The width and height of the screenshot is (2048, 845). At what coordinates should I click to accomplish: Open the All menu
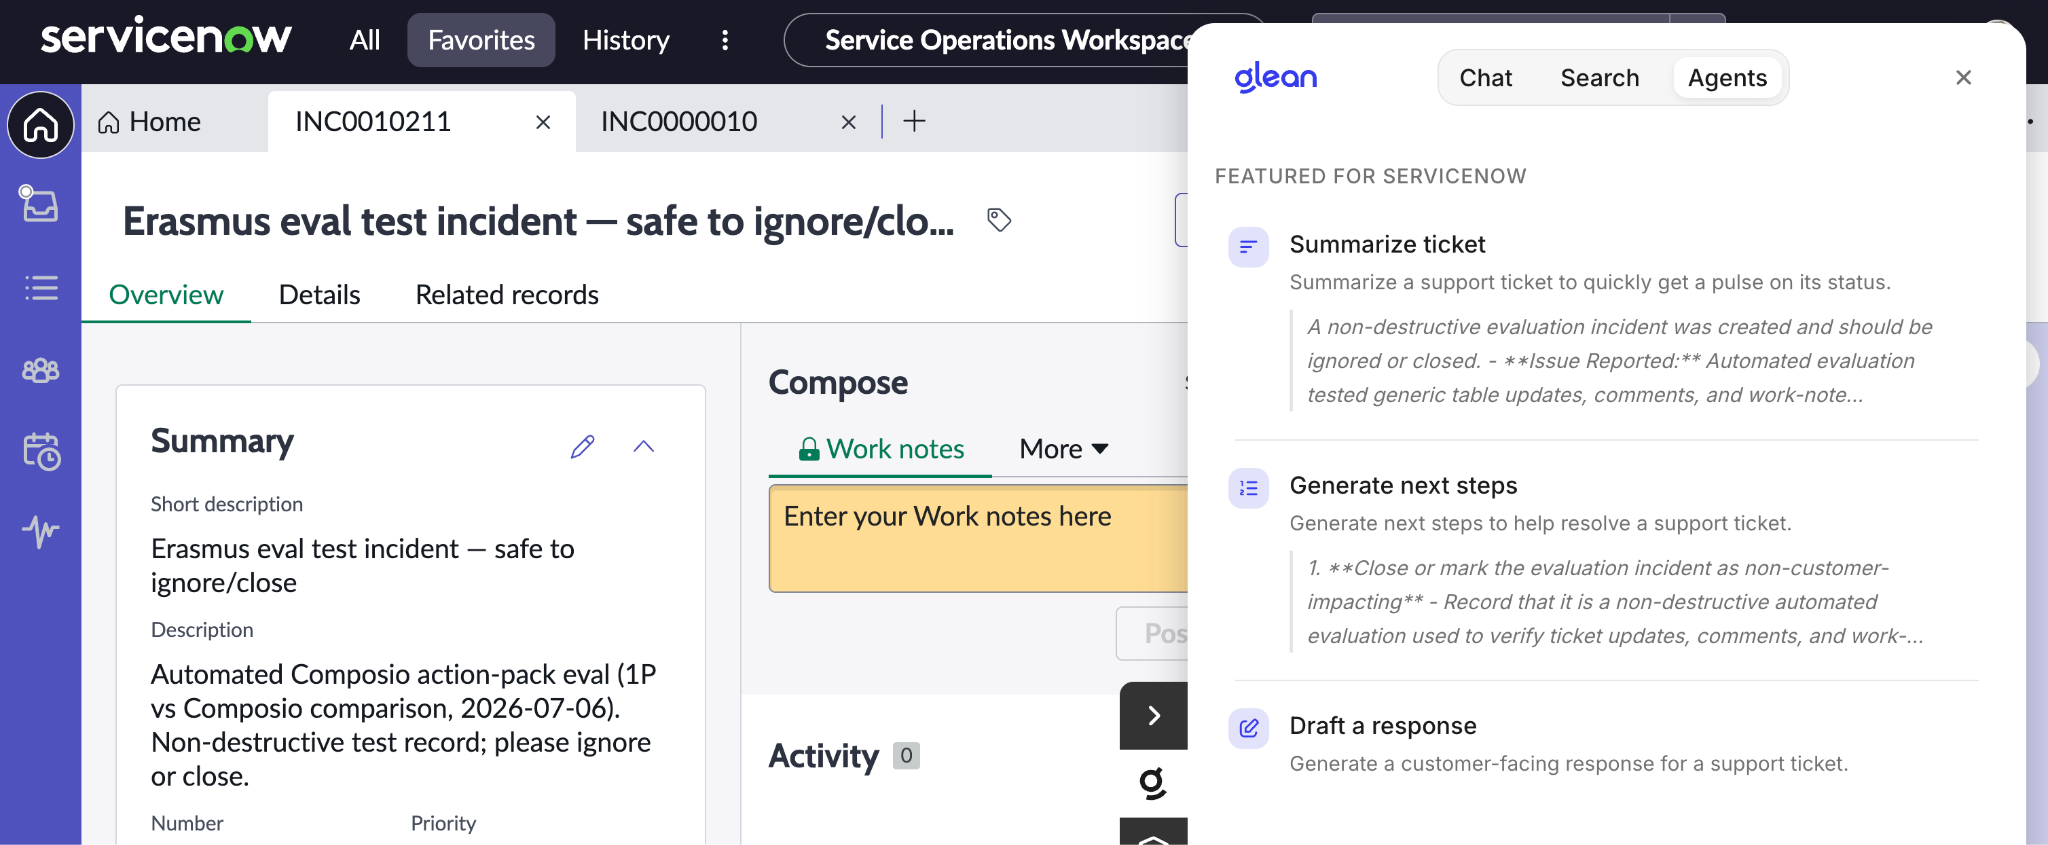click(x=365, y=40)
